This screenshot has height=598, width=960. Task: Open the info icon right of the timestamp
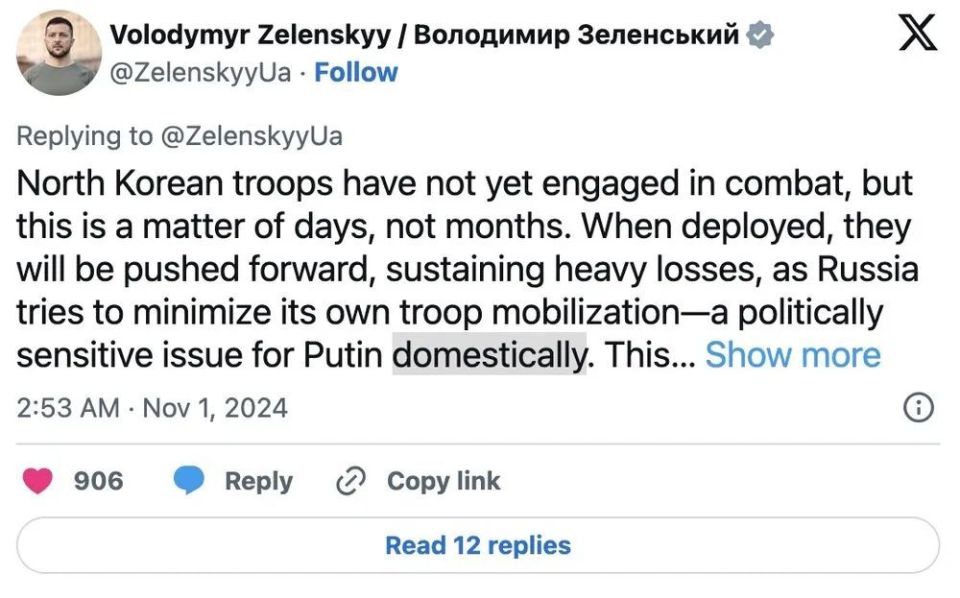pos(918,407)
